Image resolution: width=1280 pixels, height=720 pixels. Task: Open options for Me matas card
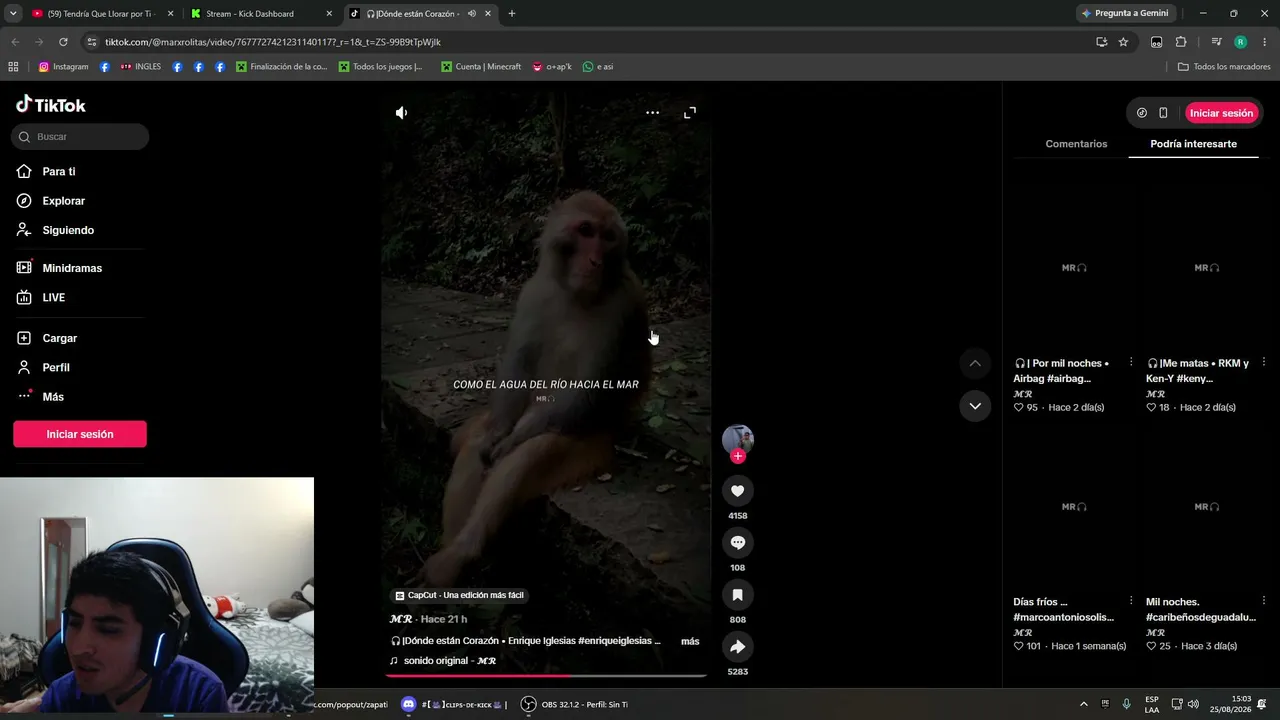[1264, 362]
